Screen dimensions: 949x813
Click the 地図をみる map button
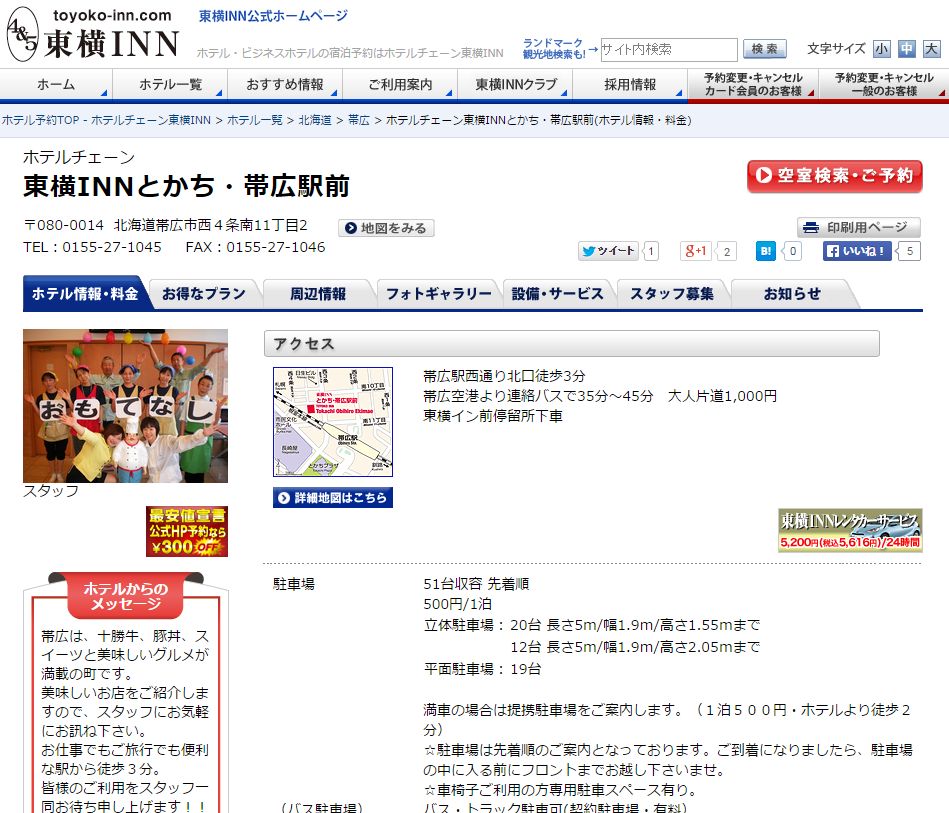coord(386,228)
